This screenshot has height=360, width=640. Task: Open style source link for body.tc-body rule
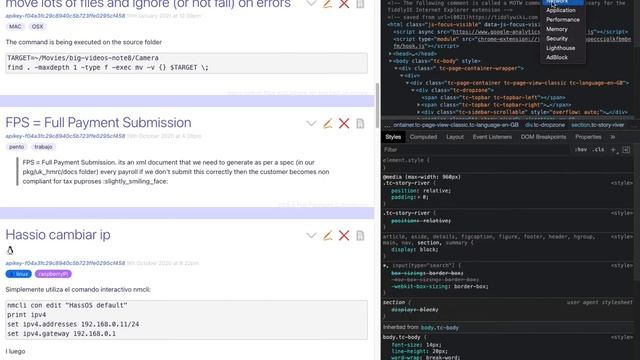coord(622,338)
